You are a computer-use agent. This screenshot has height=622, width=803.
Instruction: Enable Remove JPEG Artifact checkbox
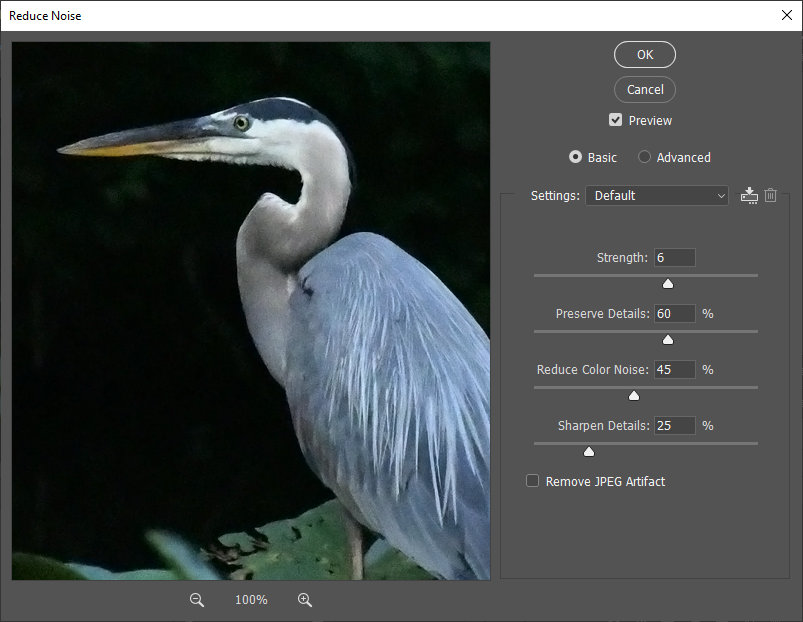[533, 481]
